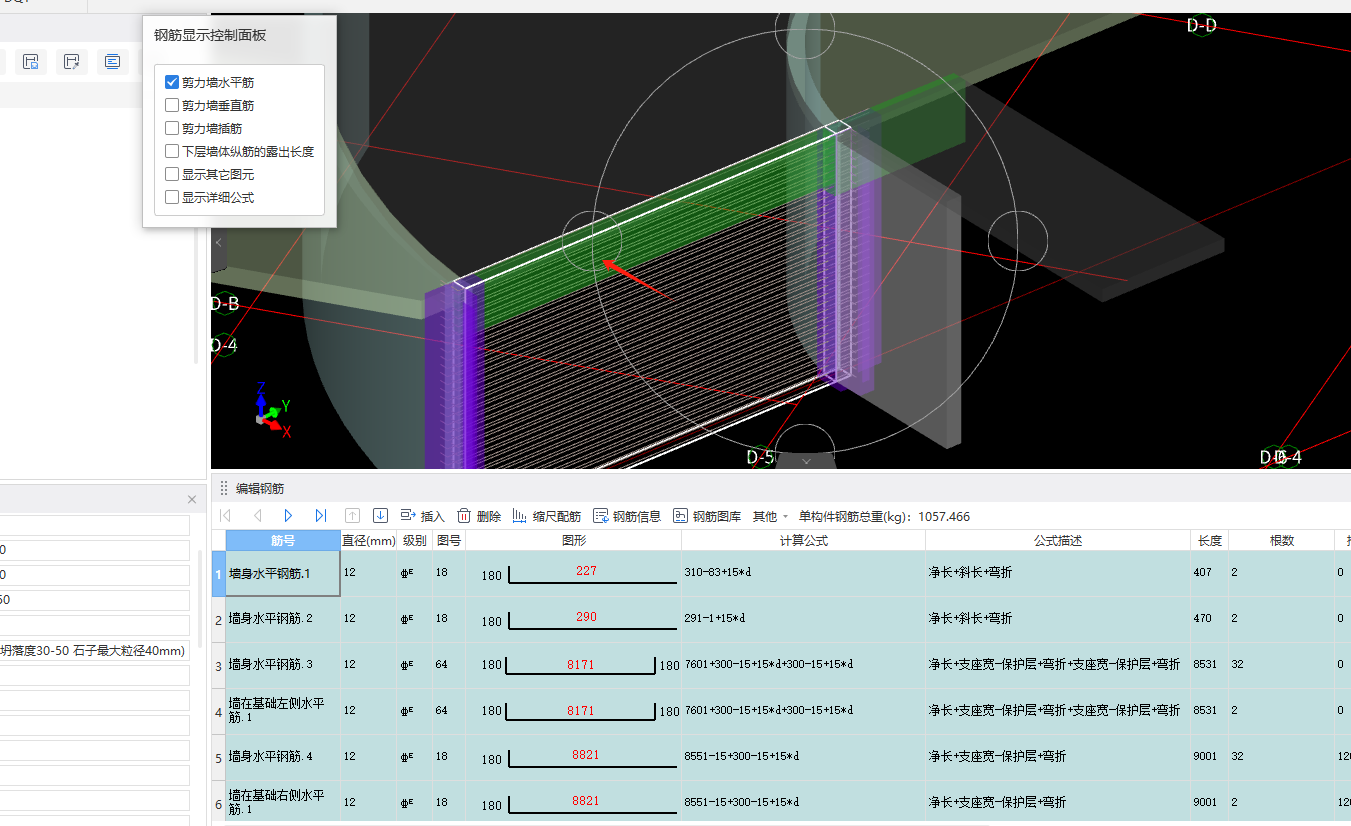
Task: Collapse viewport side panel via left chevron
Action: [218, 242]
